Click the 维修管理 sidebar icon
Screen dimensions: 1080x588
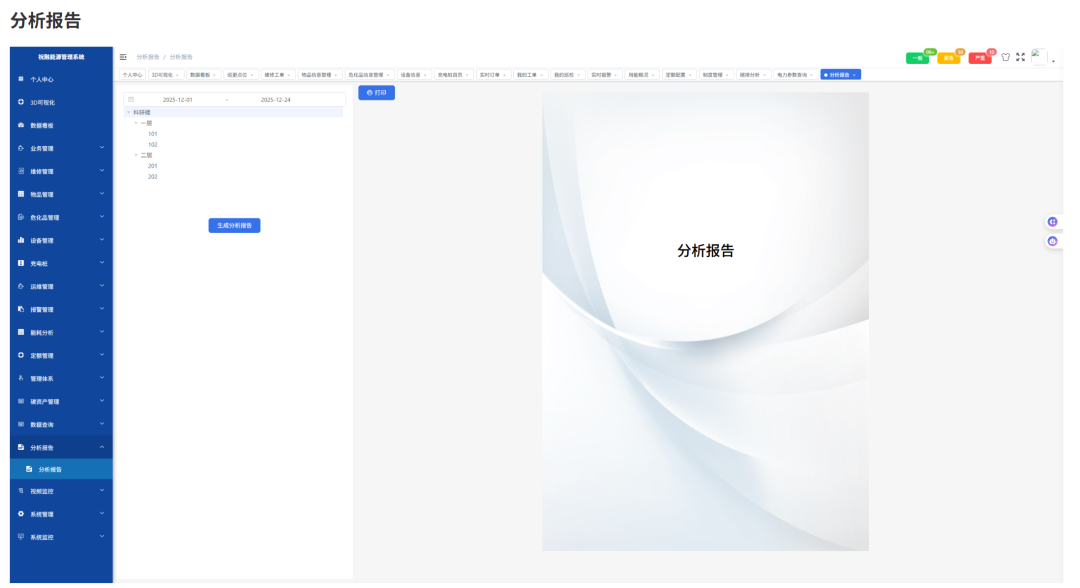click(x=21, y=171)
